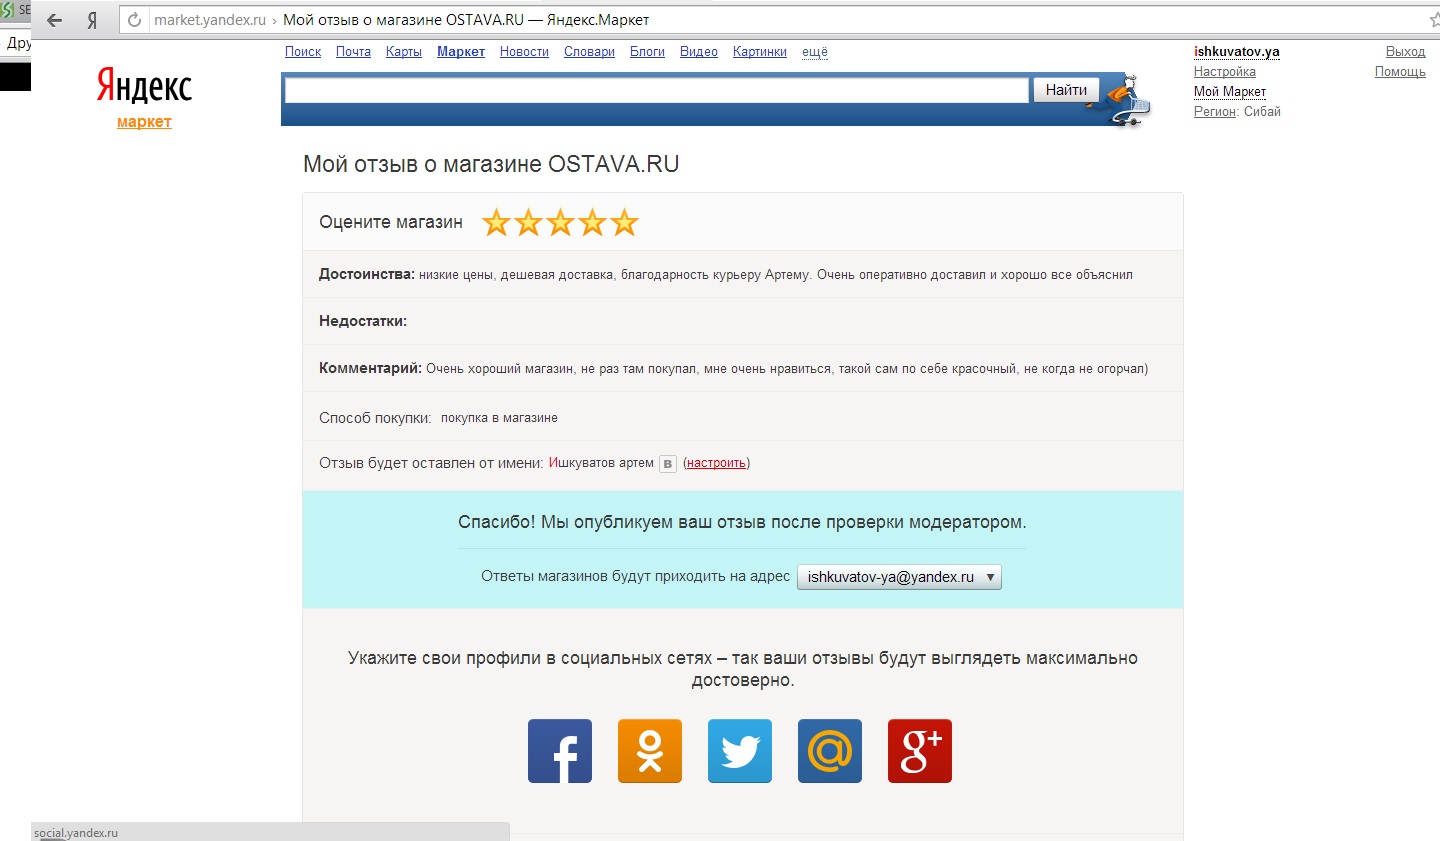Open the Карты navigation link

pos(404,52)
